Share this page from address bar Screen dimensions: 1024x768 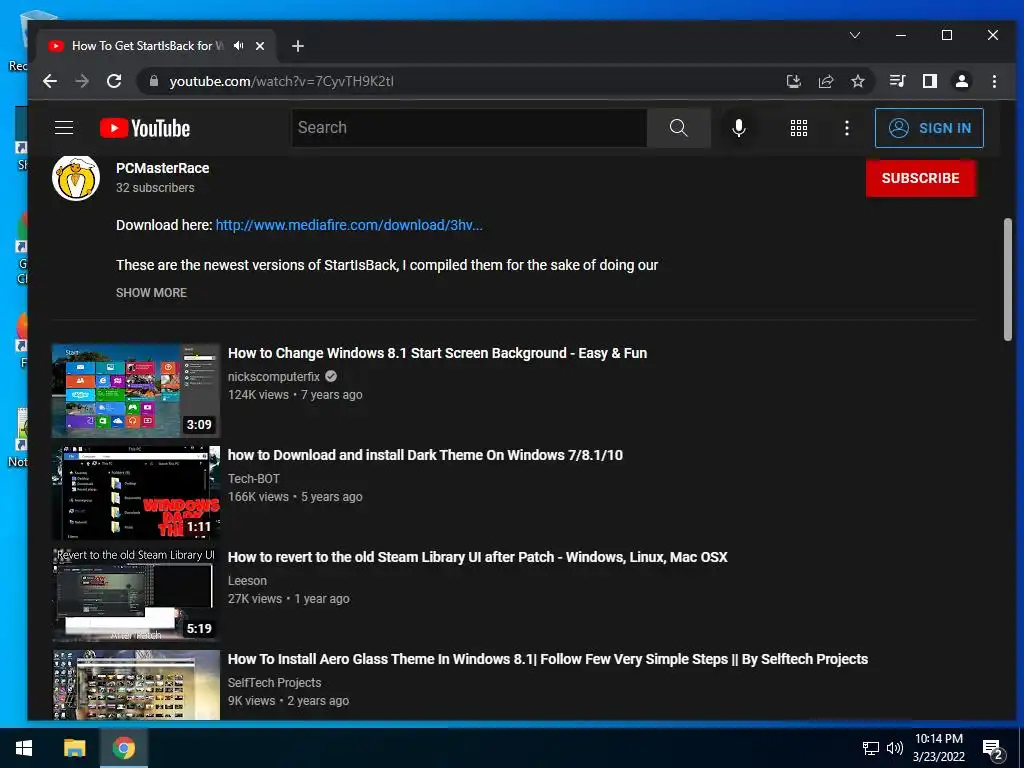click(x=825, y=81)
